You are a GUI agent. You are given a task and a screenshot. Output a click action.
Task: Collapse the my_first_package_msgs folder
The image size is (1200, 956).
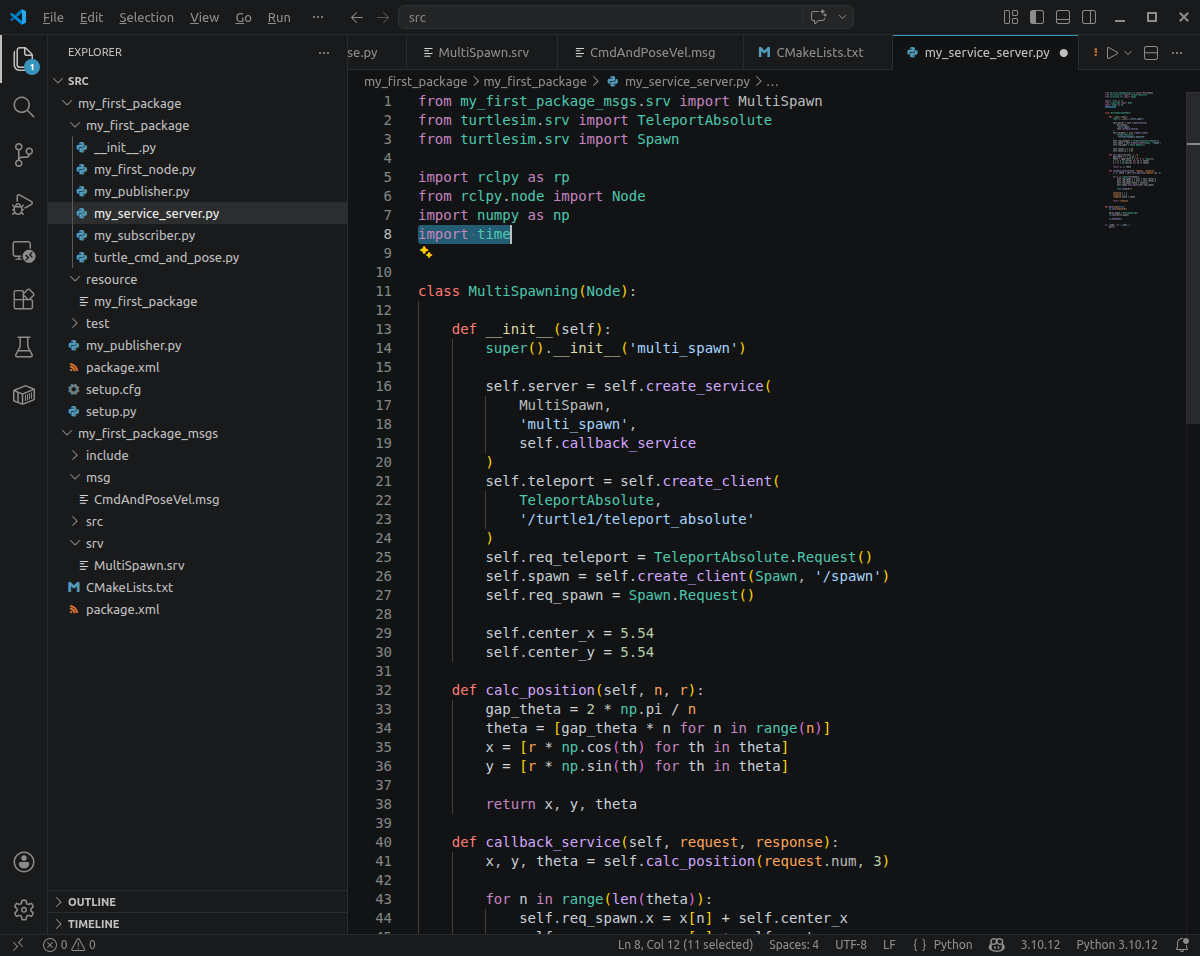click(68, 433)
